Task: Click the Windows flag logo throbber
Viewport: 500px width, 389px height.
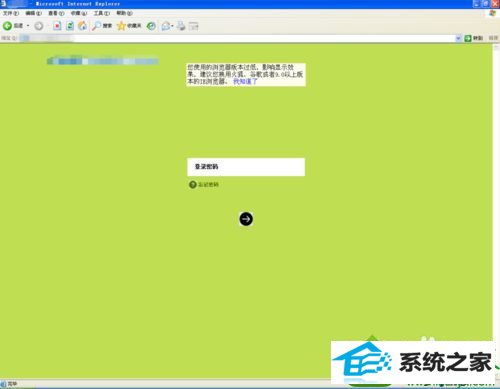Action: point(492,13)
